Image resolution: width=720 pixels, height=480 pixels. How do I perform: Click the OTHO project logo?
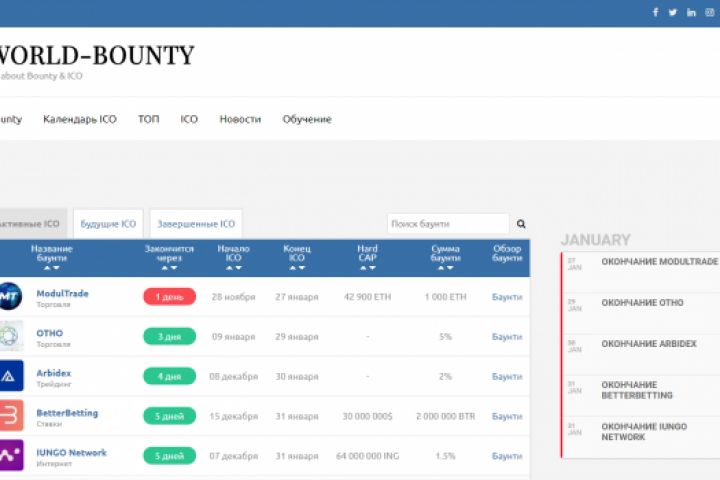[x=11, y=336]
